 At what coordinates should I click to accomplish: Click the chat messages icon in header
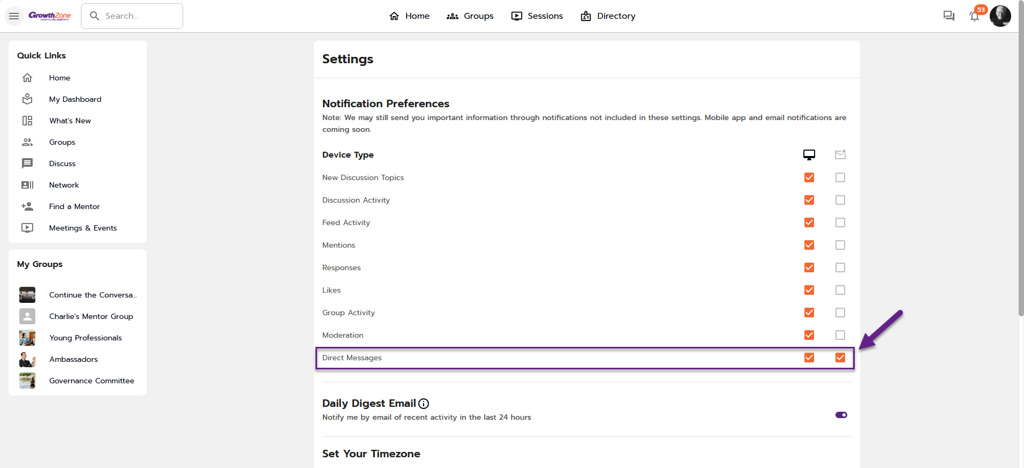948,16
